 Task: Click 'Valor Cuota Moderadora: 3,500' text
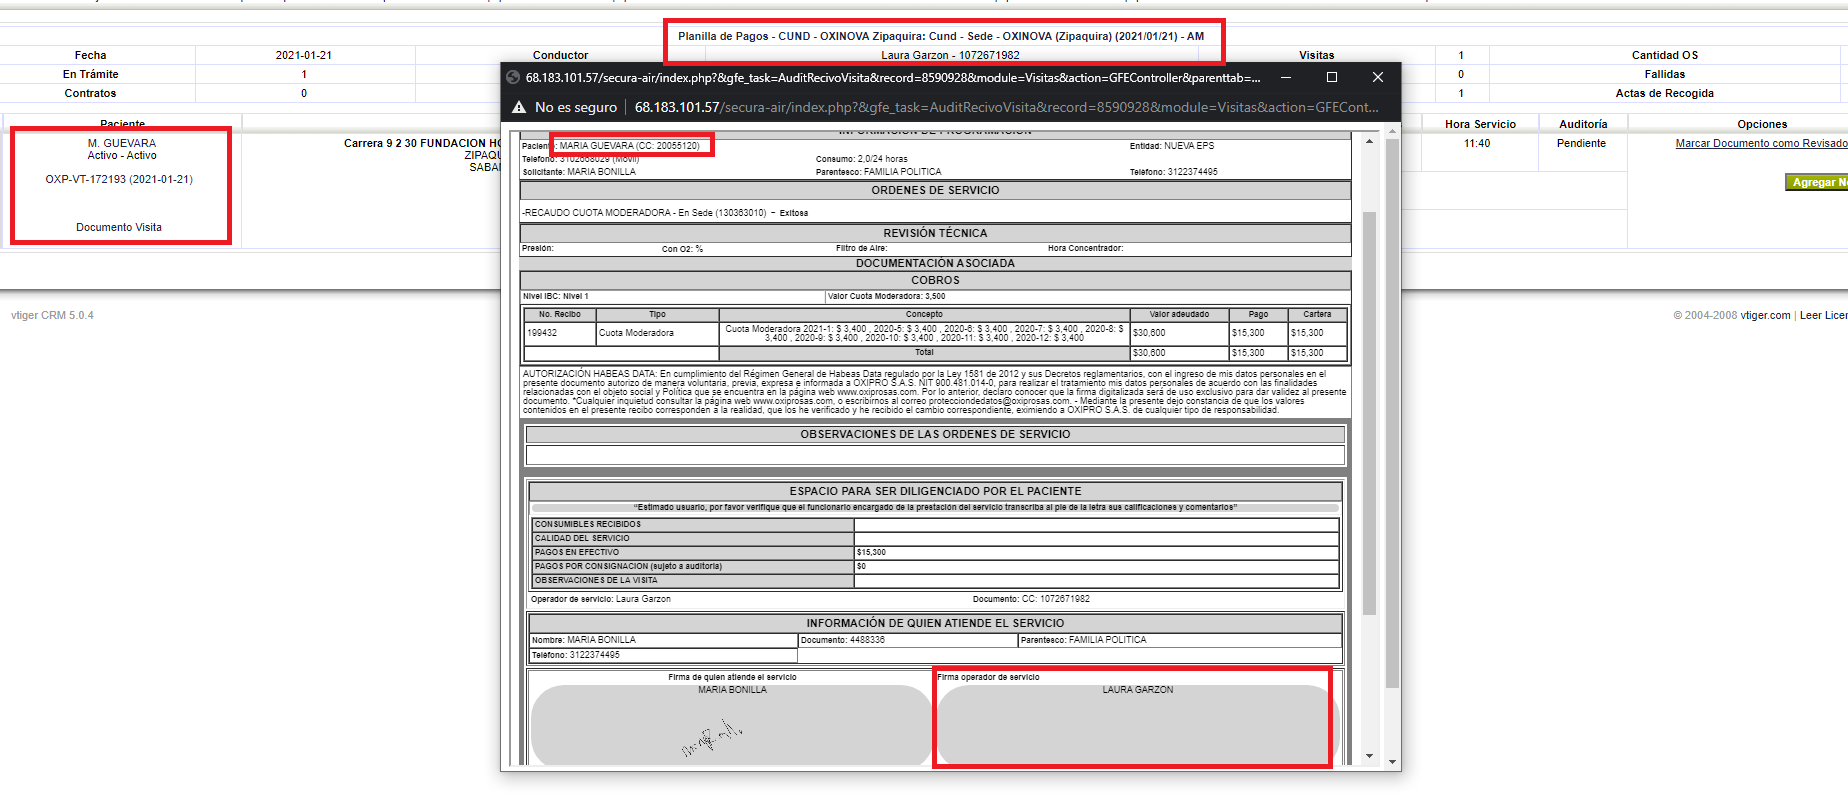tap(887, 296)
